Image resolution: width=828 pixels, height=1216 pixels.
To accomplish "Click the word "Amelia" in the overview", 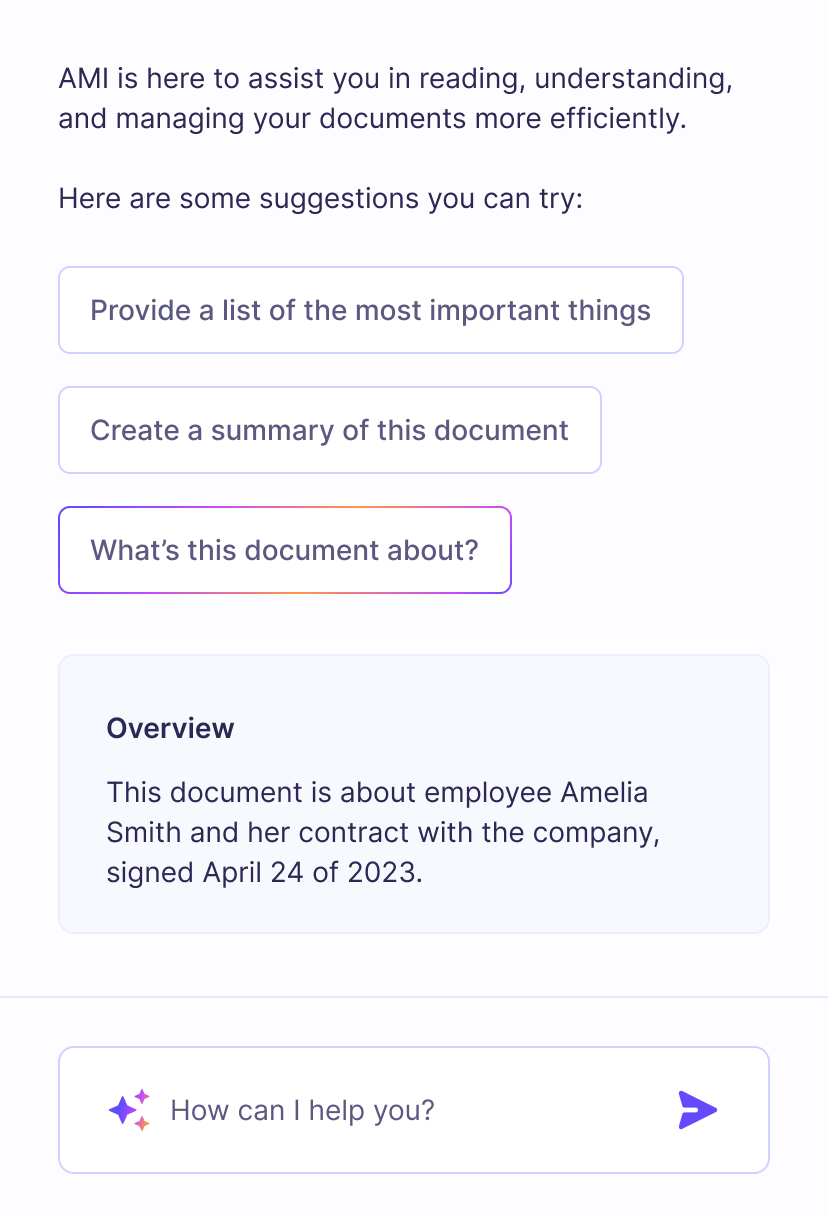I will (x=604, y=793).
